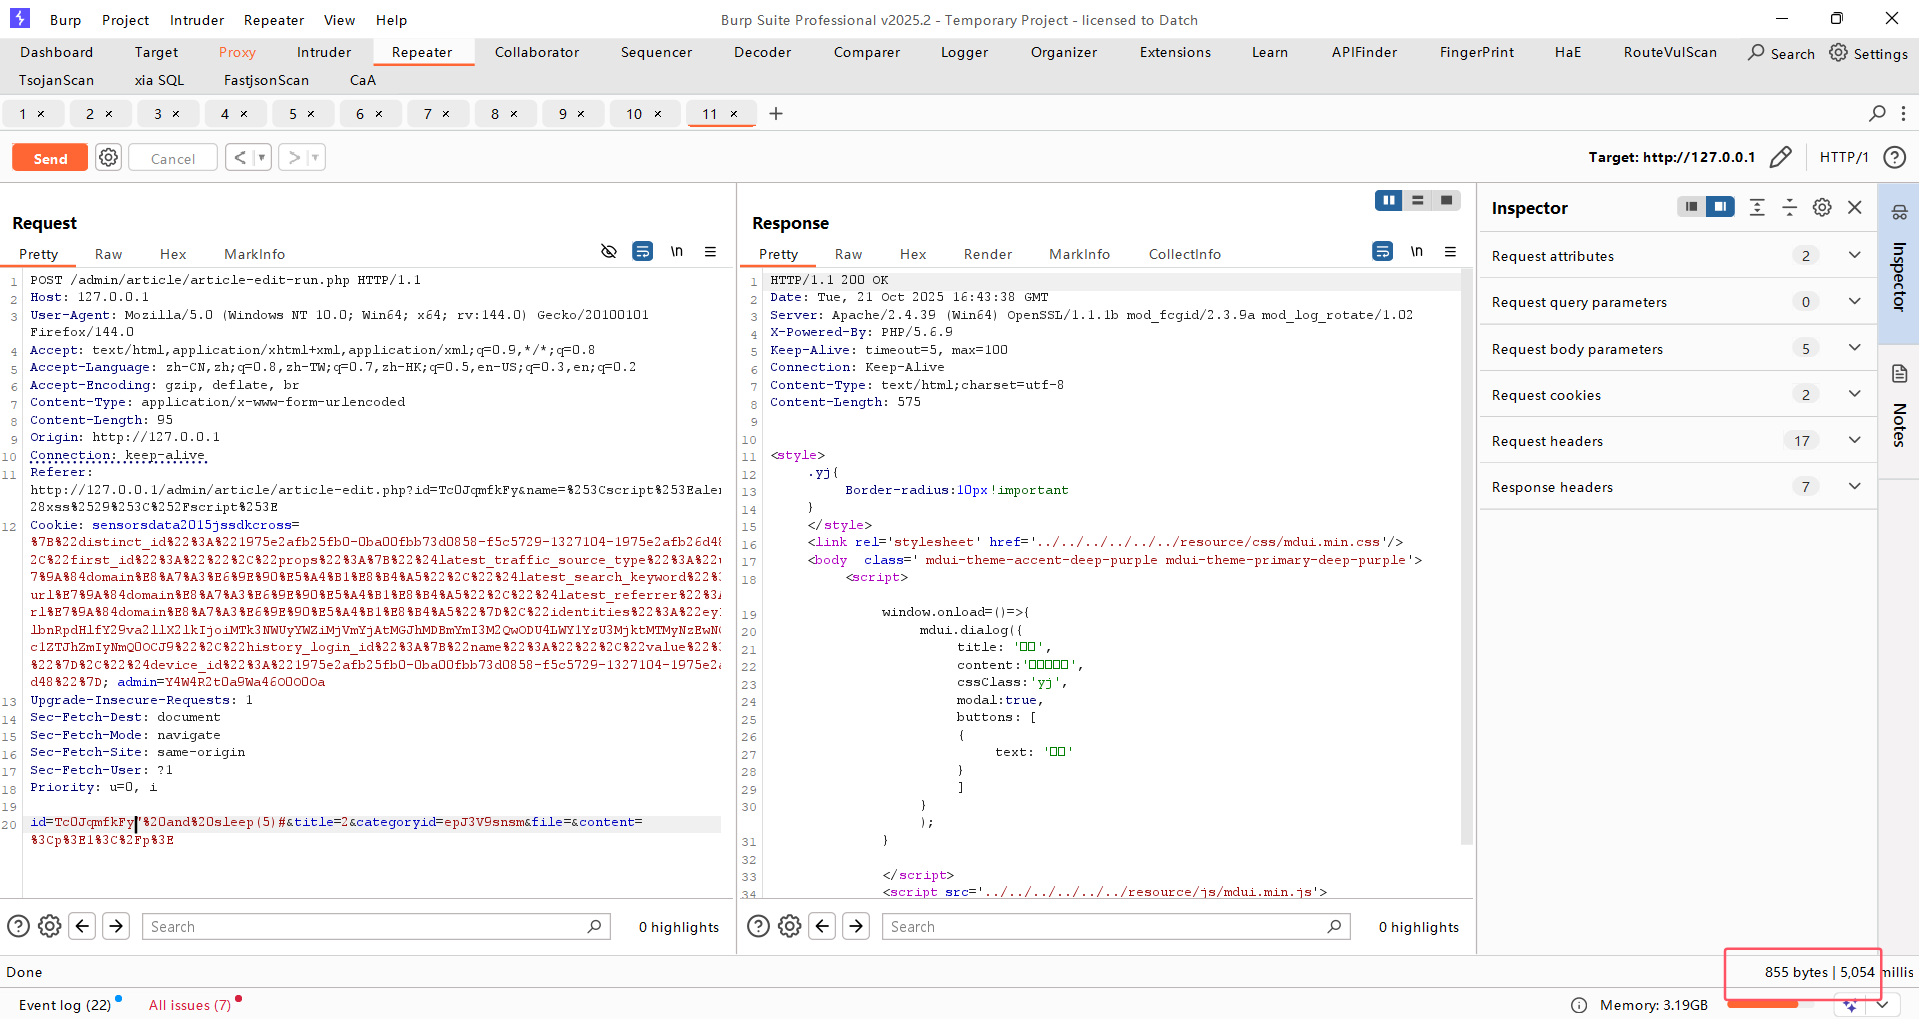Click the request settings gear beside Send
The height and width of the screenshot is (1020, 1920).
click(x=108, y=158)
